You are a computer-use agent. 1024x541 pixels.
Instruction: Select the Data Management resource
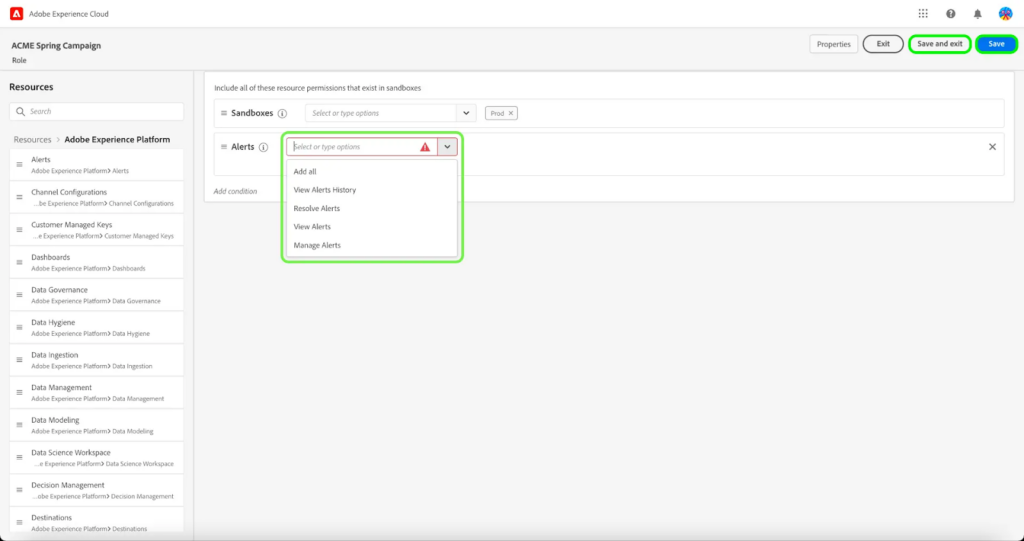tap(97, 393)
